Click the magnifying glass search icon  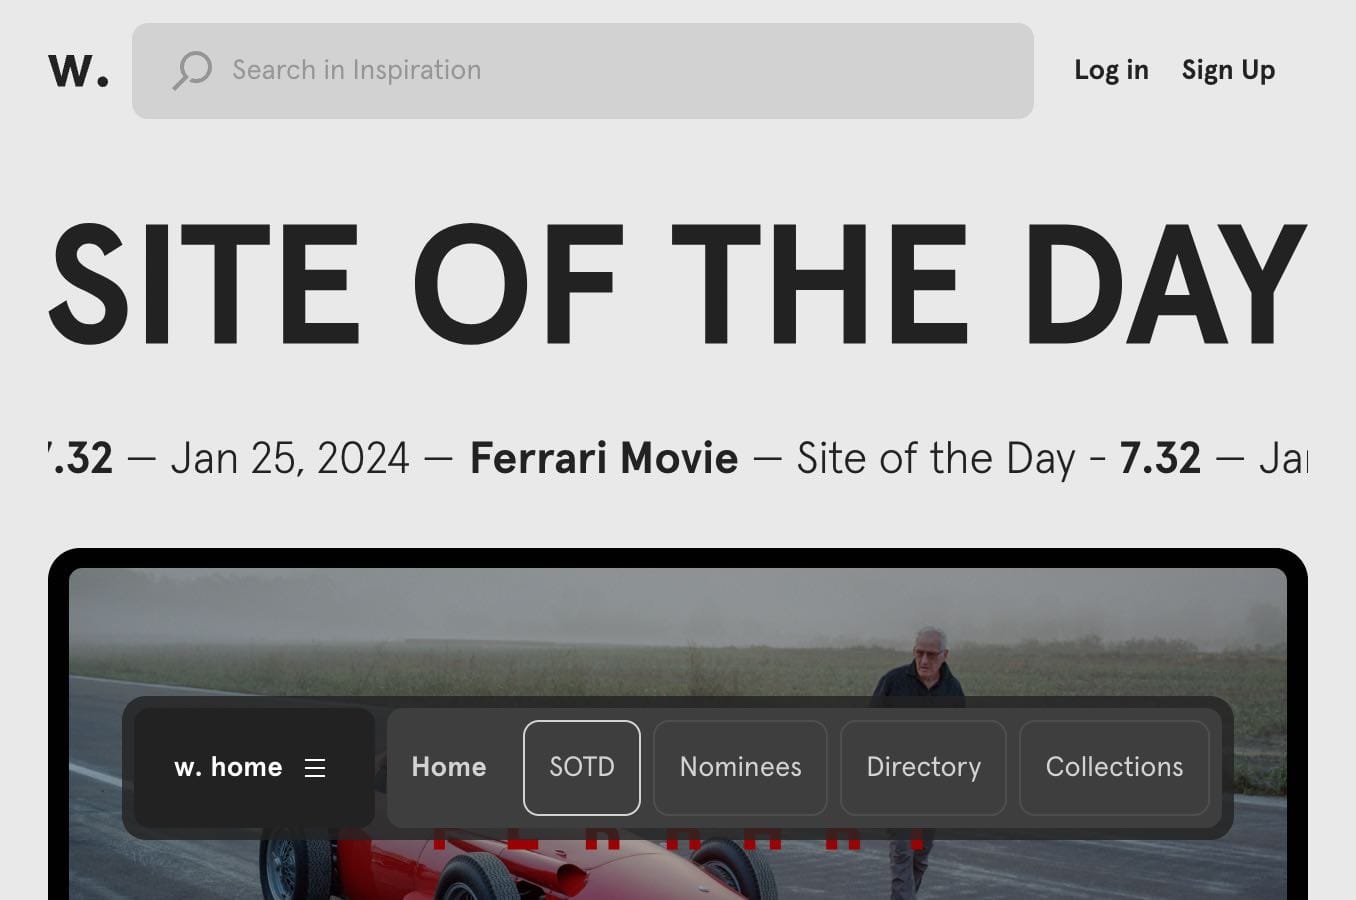(192, 70)
